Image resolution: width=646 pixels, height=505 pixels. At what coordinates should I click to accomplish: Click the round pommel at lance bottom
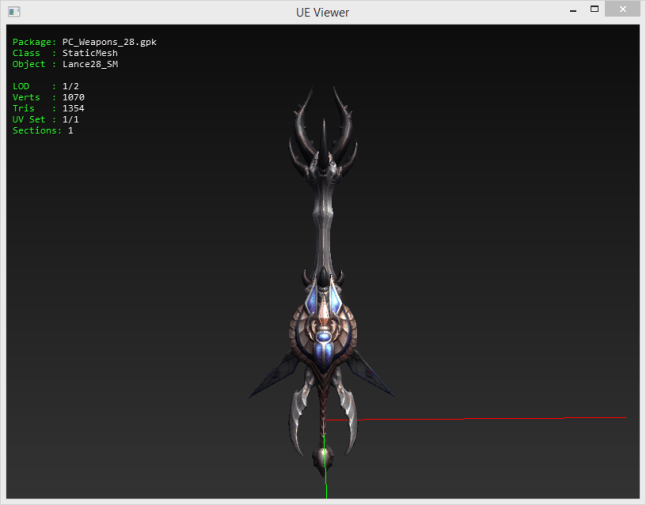tap(324, 456)
